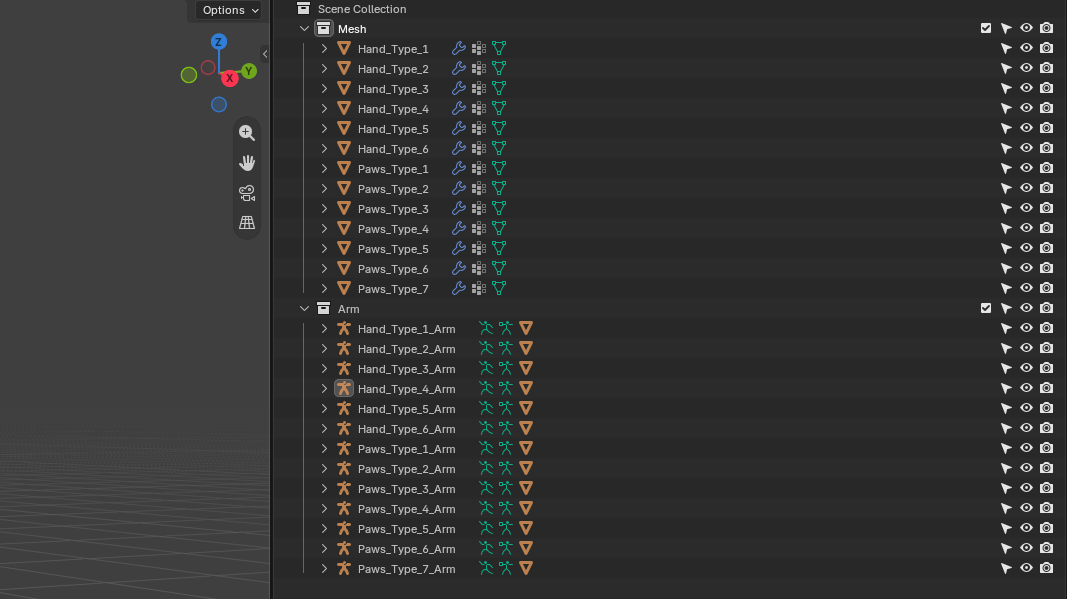This screenshot has height=599, width=1067.
Task: Click the negative X axis red hollow circle
Action: (x=208, y=67)
